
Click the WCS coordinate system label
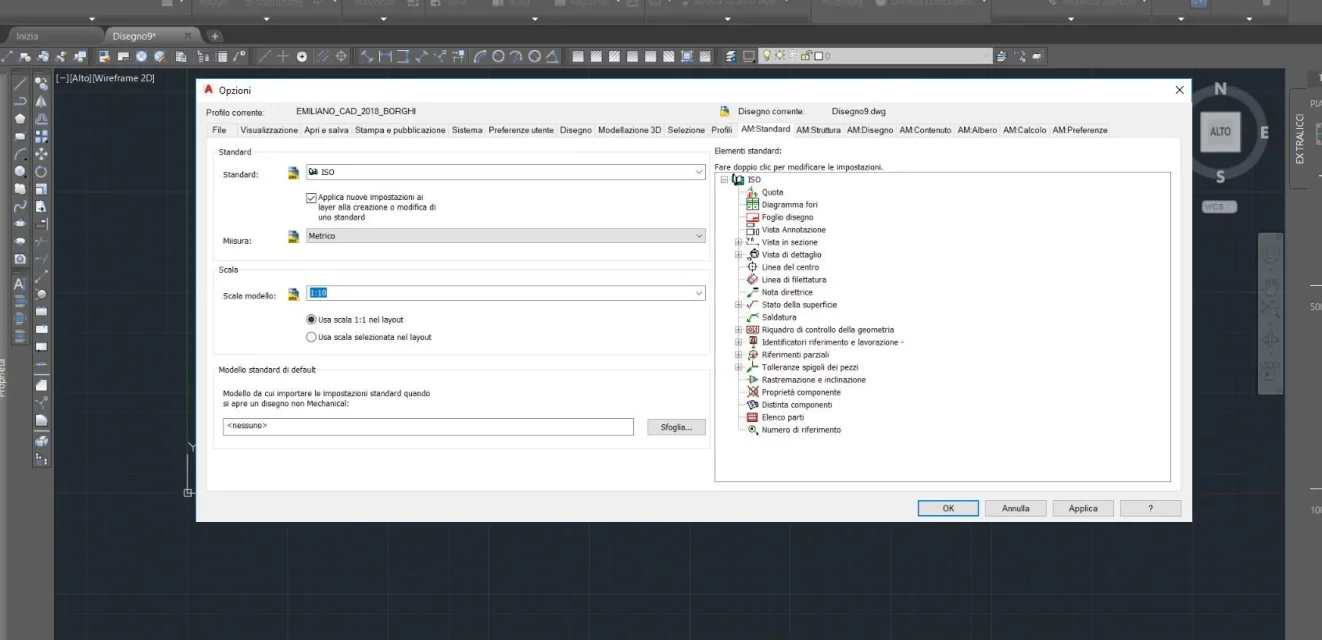(1219, 207)
